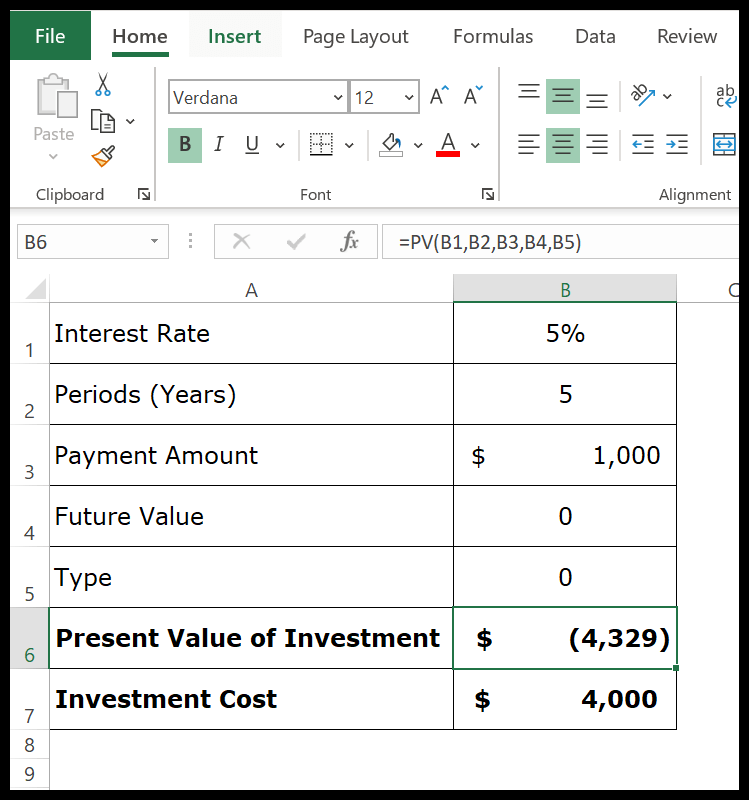Viewport: 749px width, 800px height.
Task: Toggle italic formatting
Action: [x=218, y=144]
